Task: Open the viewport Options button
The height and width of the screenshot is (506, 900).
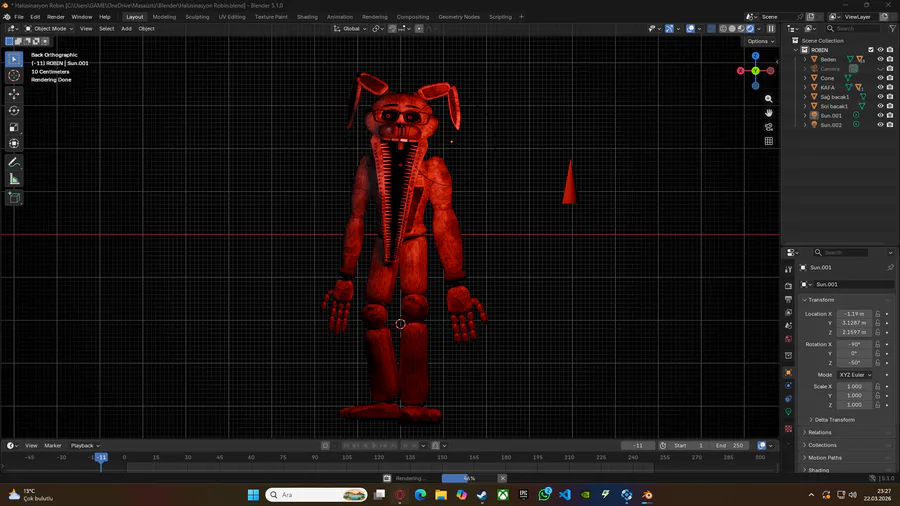Action: point(760,41)
